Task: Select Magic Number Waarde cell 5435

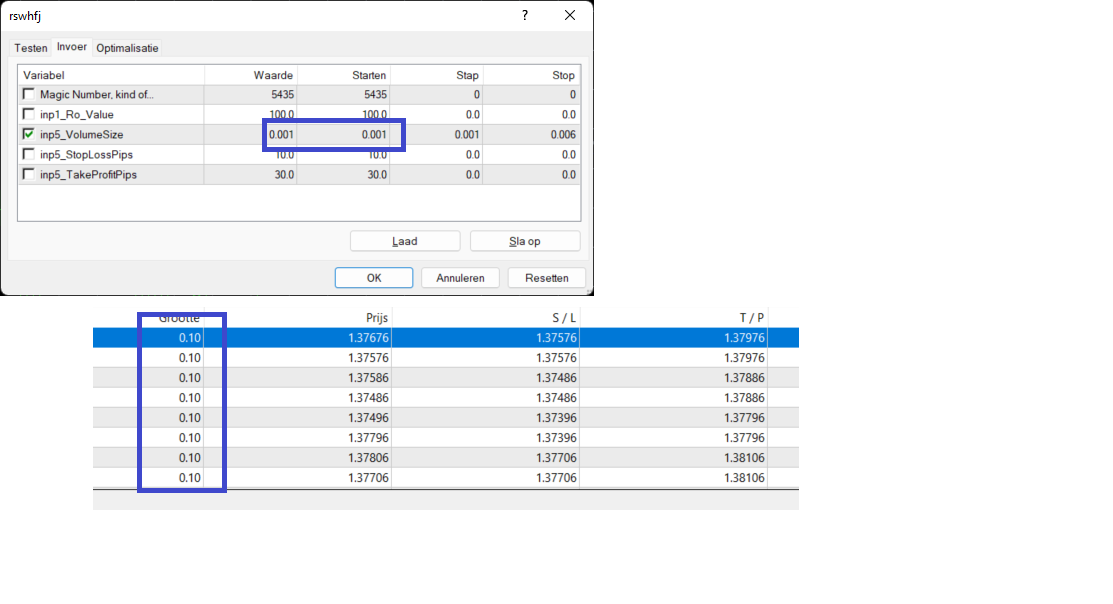Action: tap(251, 94)
